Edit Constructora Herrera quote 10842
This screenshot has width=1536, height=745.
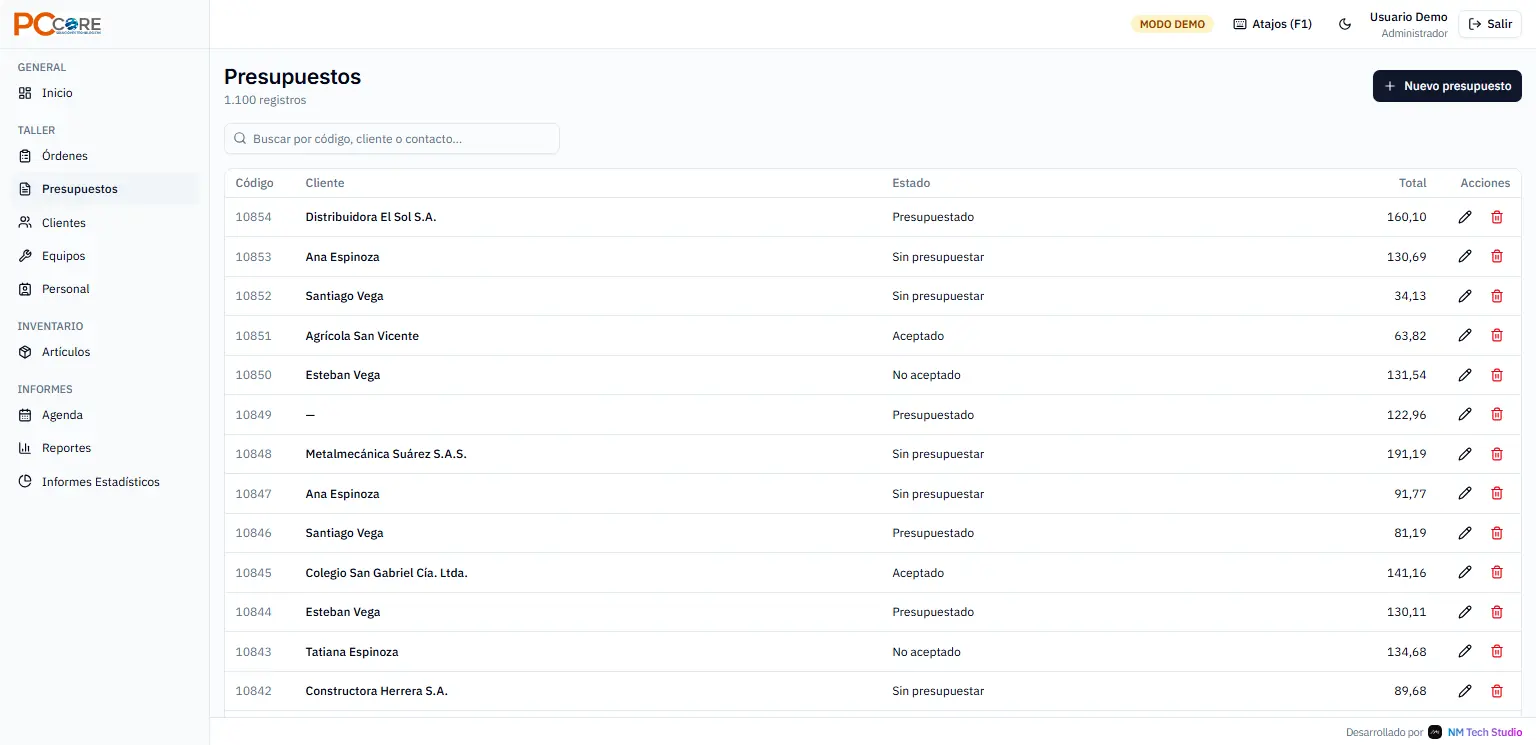(x=1465, y=691)
